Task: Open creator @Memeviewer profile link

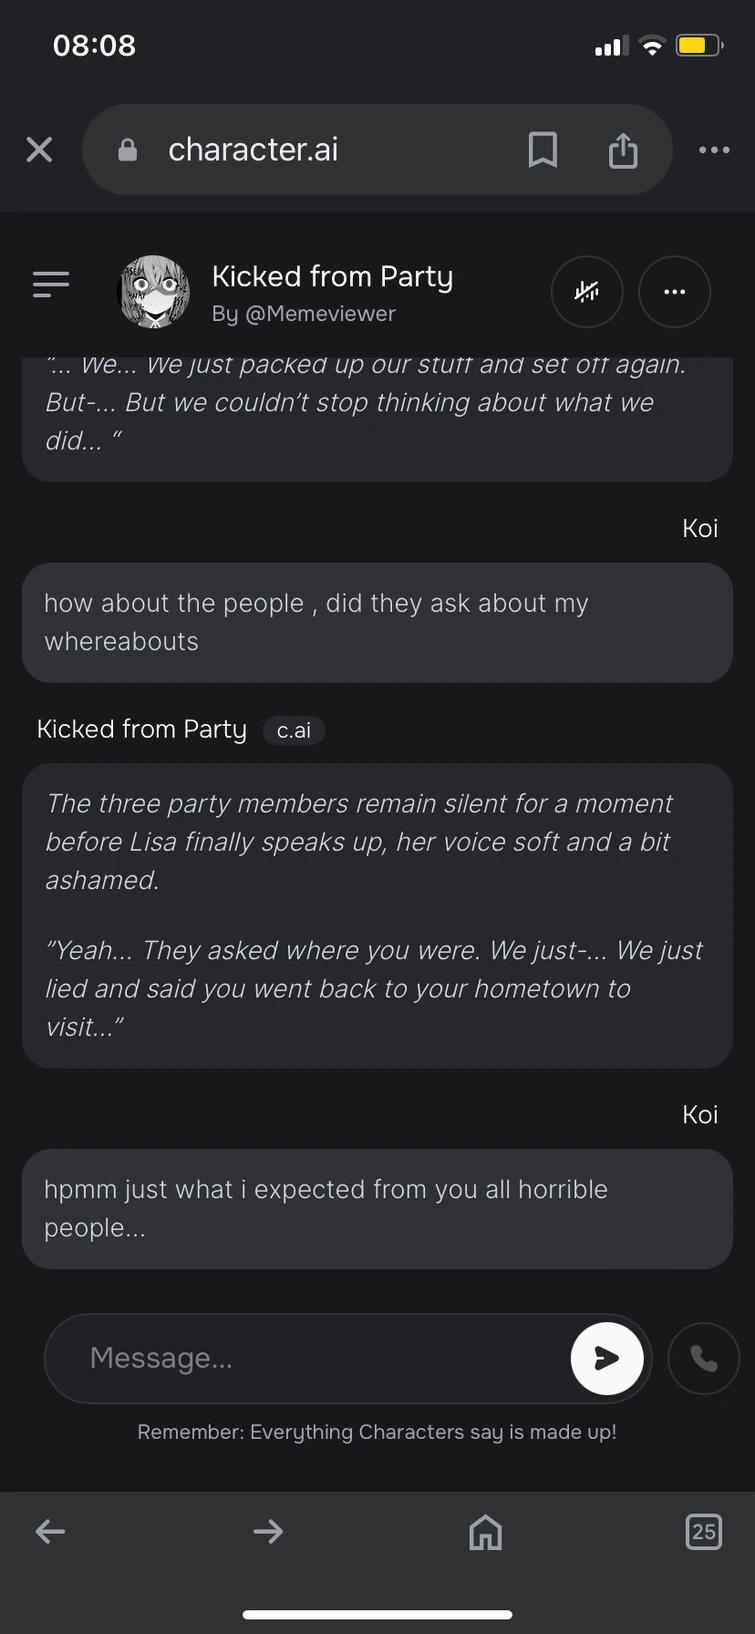Action: pos(304,314)
